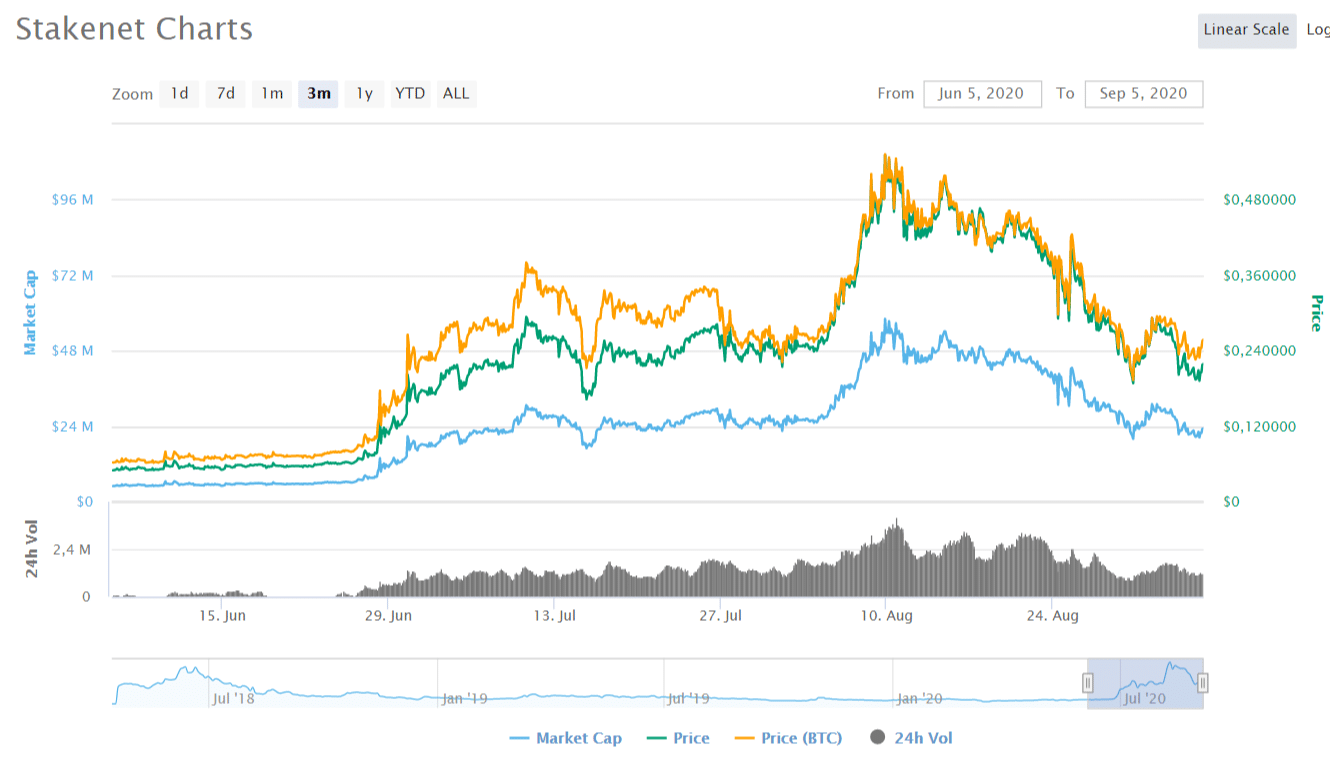
Task: Grab the right navigator range handle
Action: pos(1203,684)
